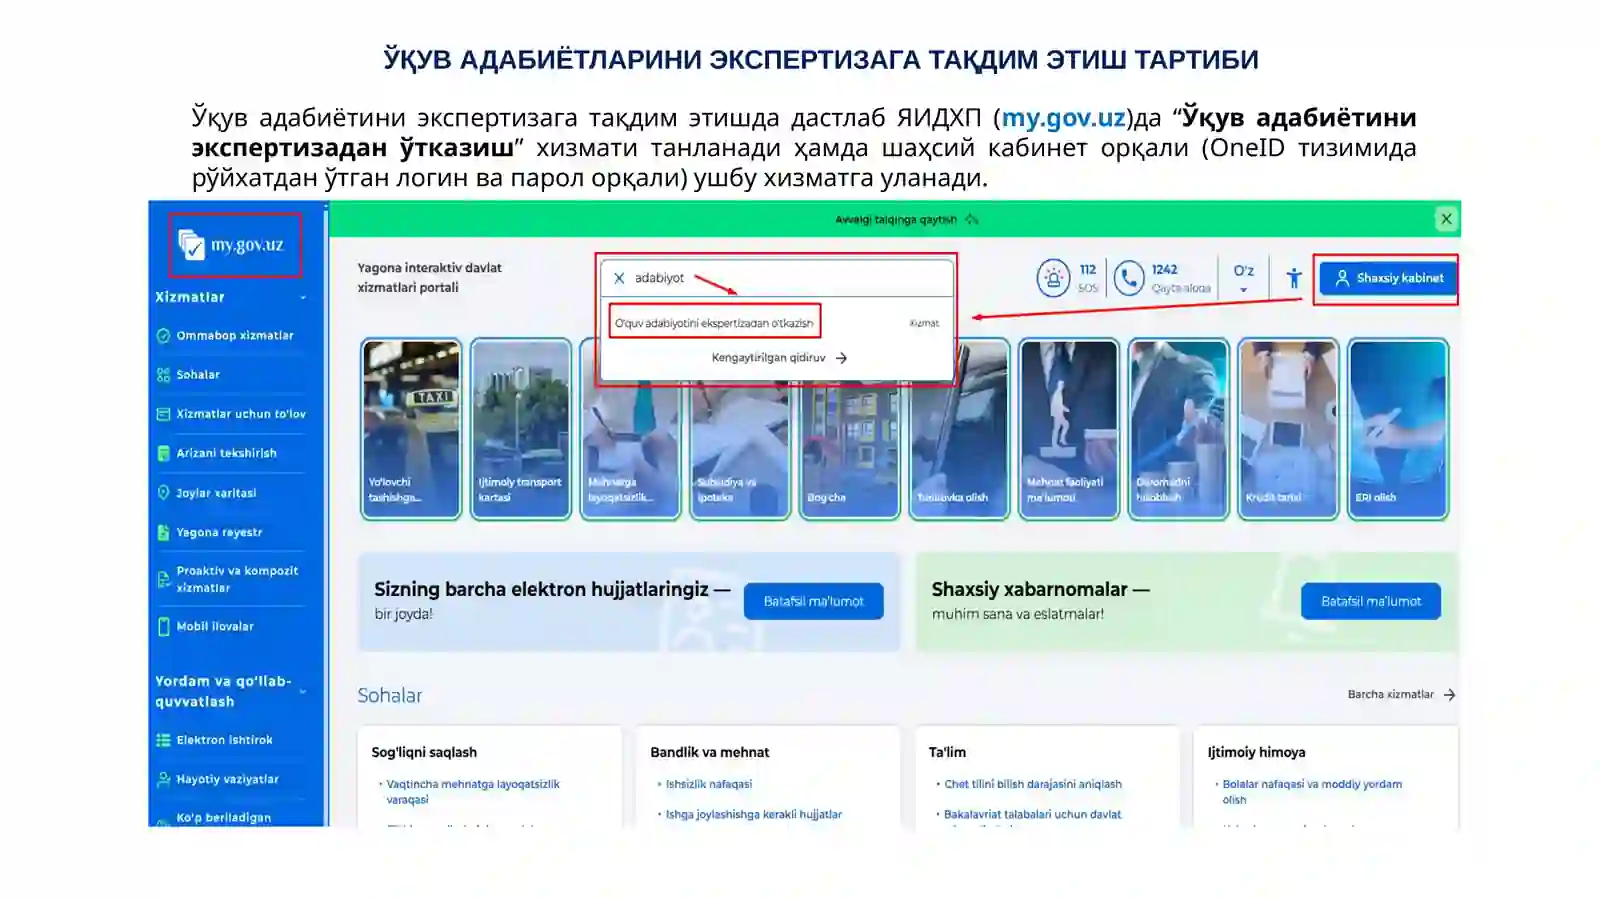The height and width of the screenshot is (899, 1600).
Task: Open Kredit tarixi card
Action: pyautogui.click(x=1288, y=429)
